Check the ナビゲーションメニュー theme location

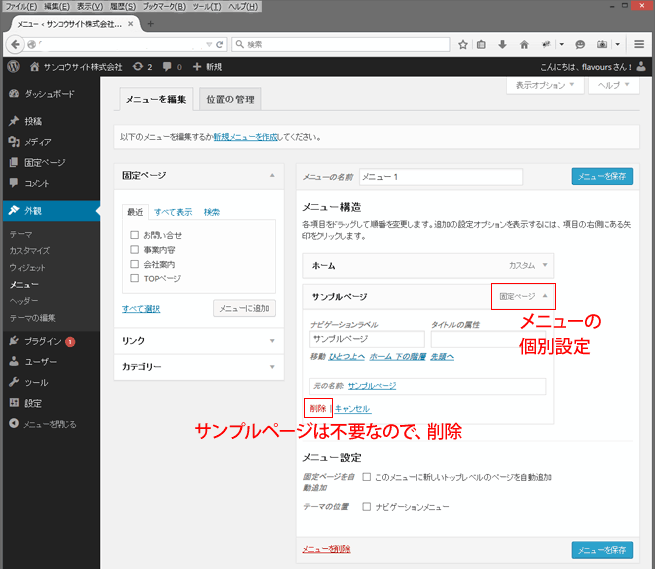366,507
